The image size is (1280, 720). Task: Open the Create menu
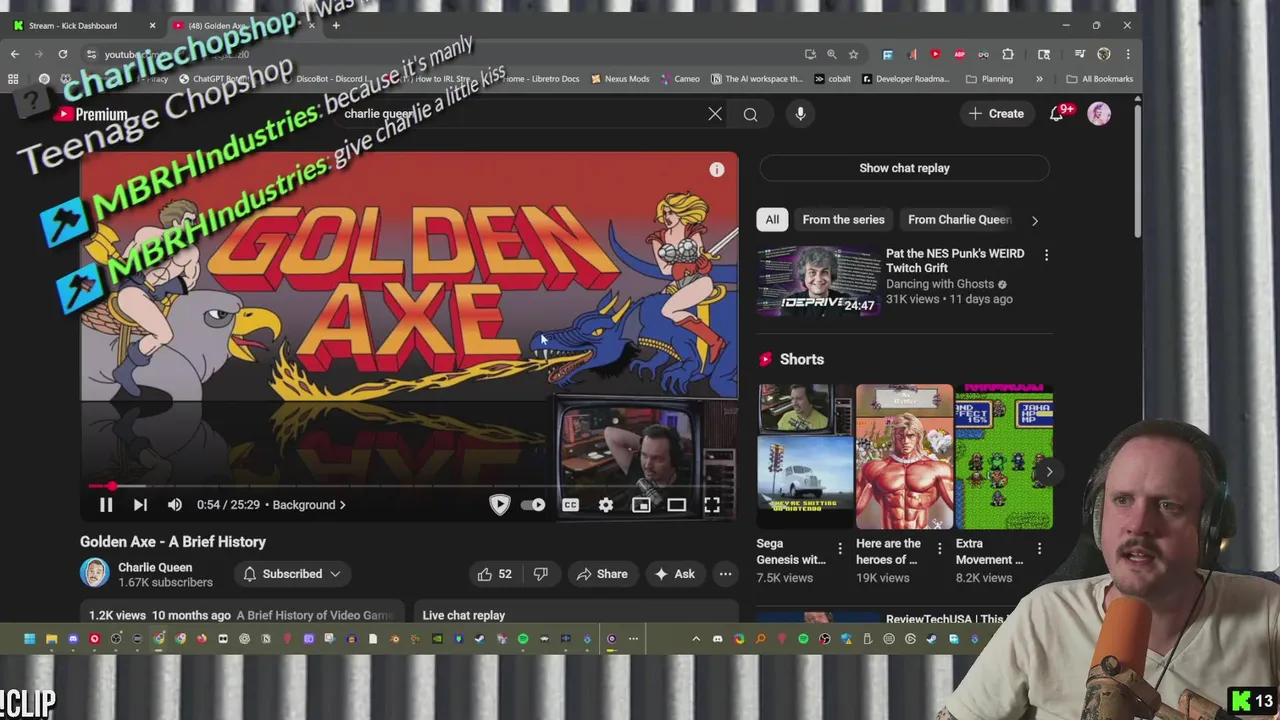click(x=996, y=114)
